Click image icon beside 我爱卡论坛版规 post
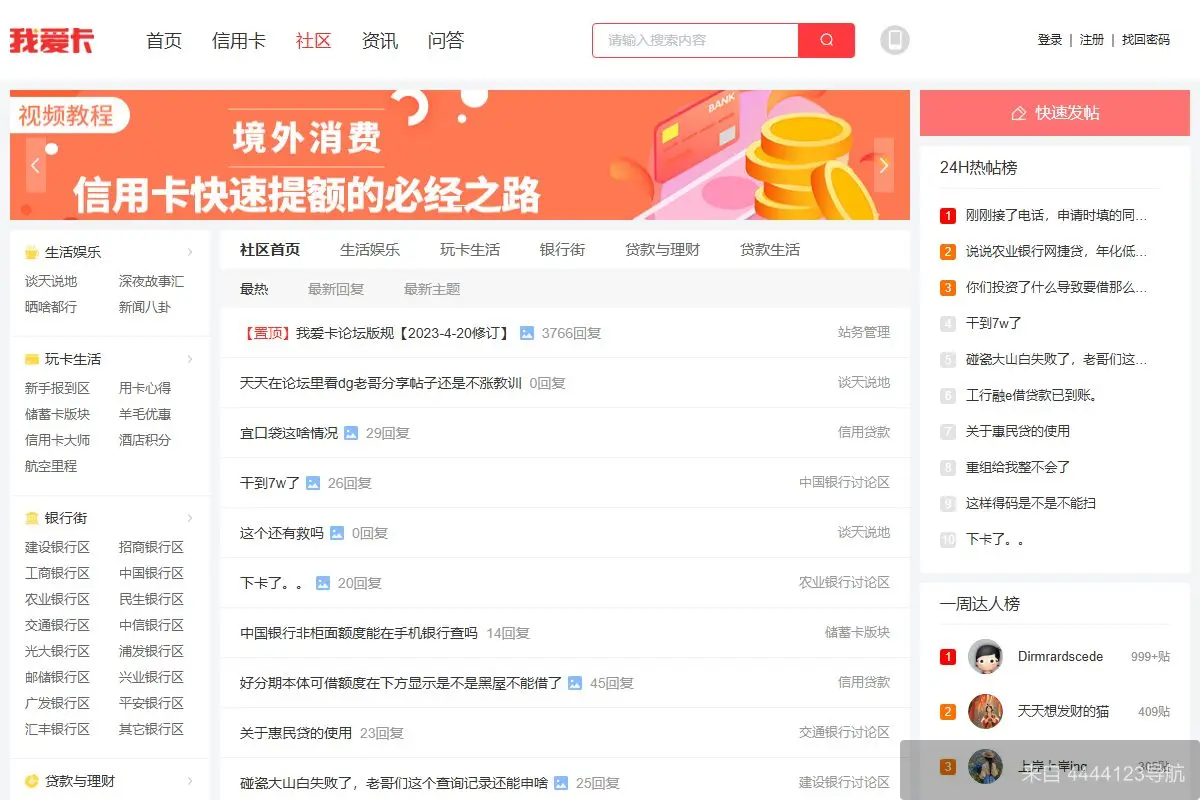 (x=527, y=333)
